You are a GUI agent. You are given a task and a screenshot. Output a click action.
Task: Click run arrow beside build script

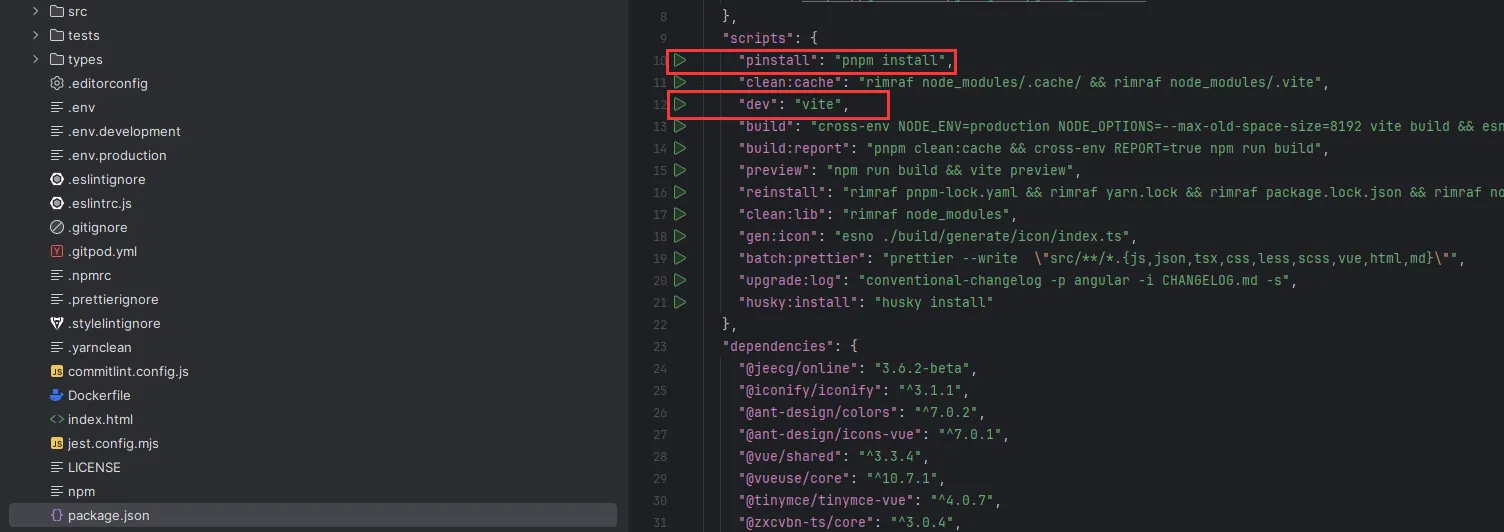[x=680, y=127]
